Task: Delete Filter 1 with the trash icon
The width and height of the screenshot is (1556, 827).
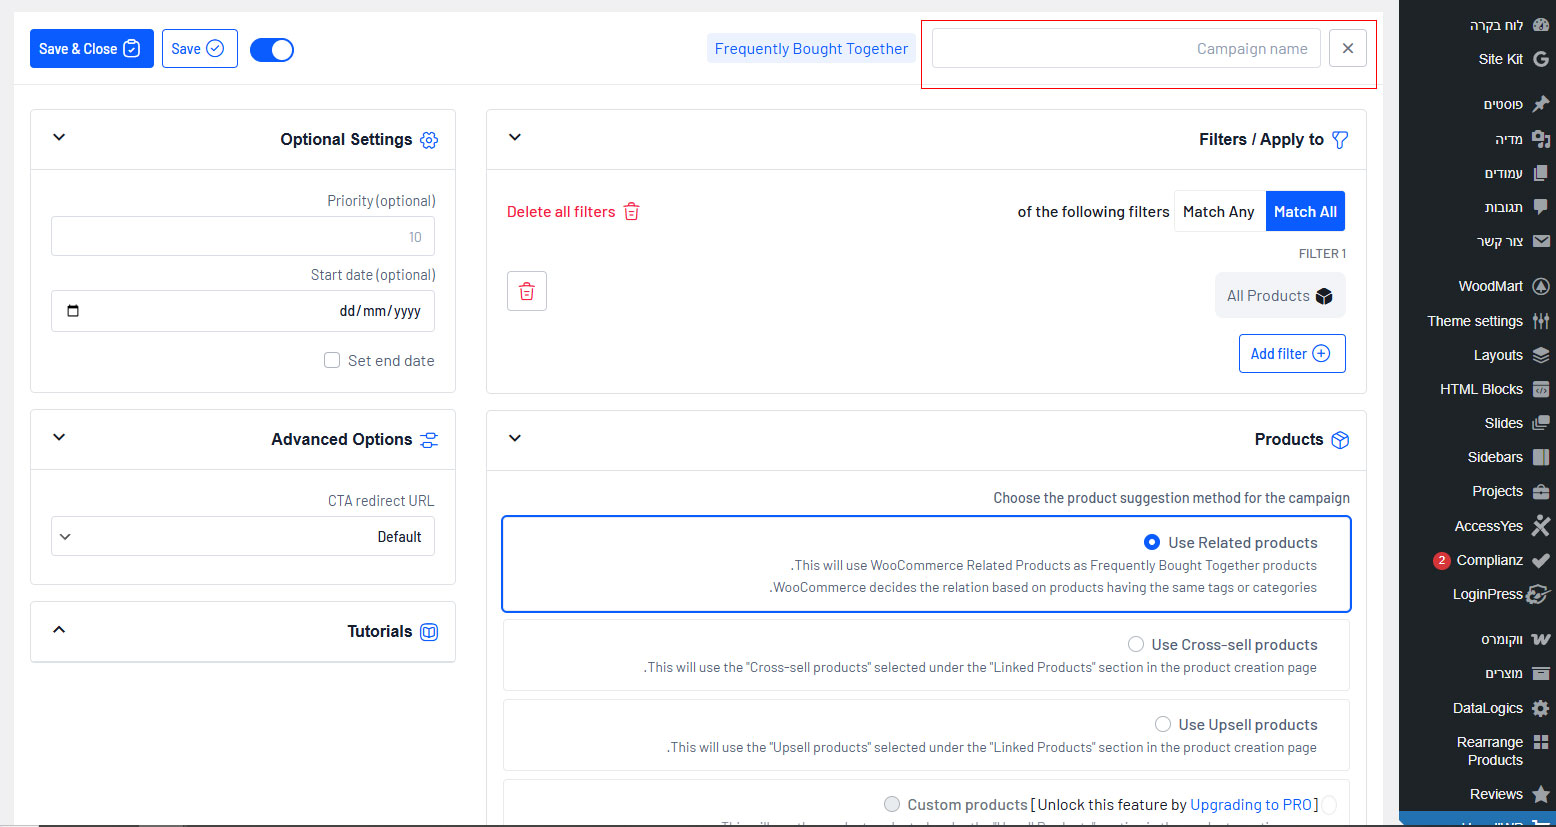Action: 527,291
